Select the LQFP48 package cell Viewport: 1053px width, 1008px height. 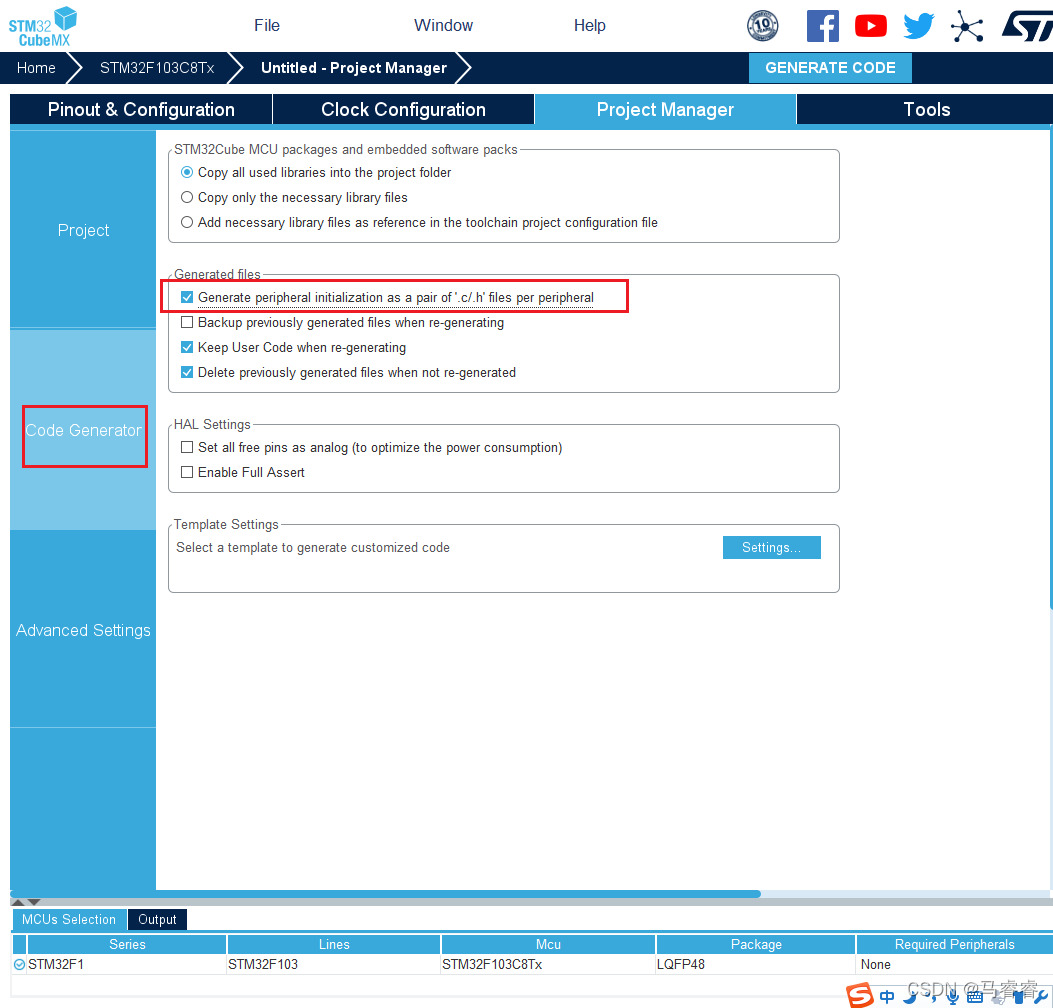pyautogui.click(x=756, y=964)
